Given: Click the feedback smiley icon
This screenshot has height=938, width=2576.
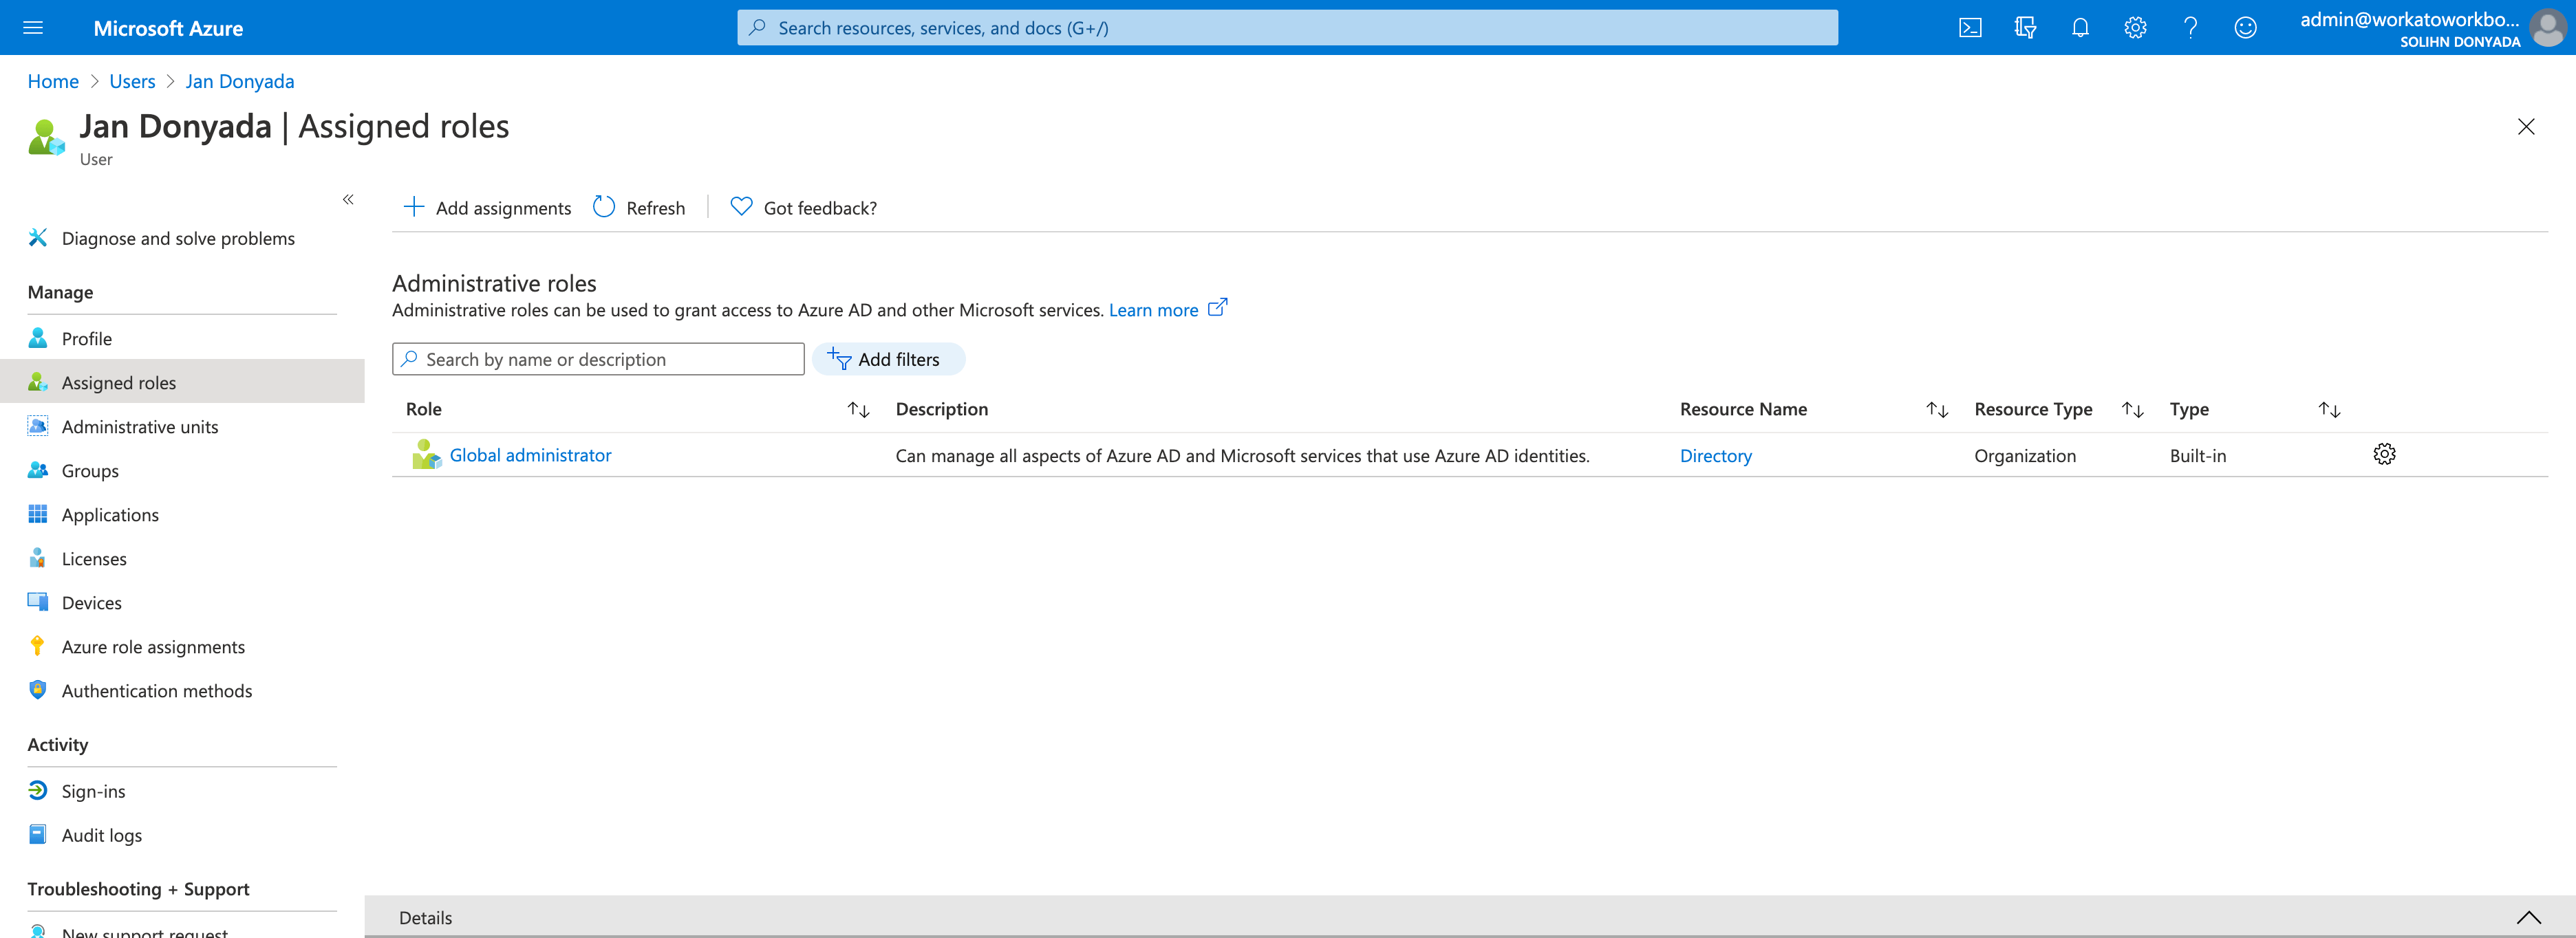Looking at the screenshot, I should pos(2245,28).
